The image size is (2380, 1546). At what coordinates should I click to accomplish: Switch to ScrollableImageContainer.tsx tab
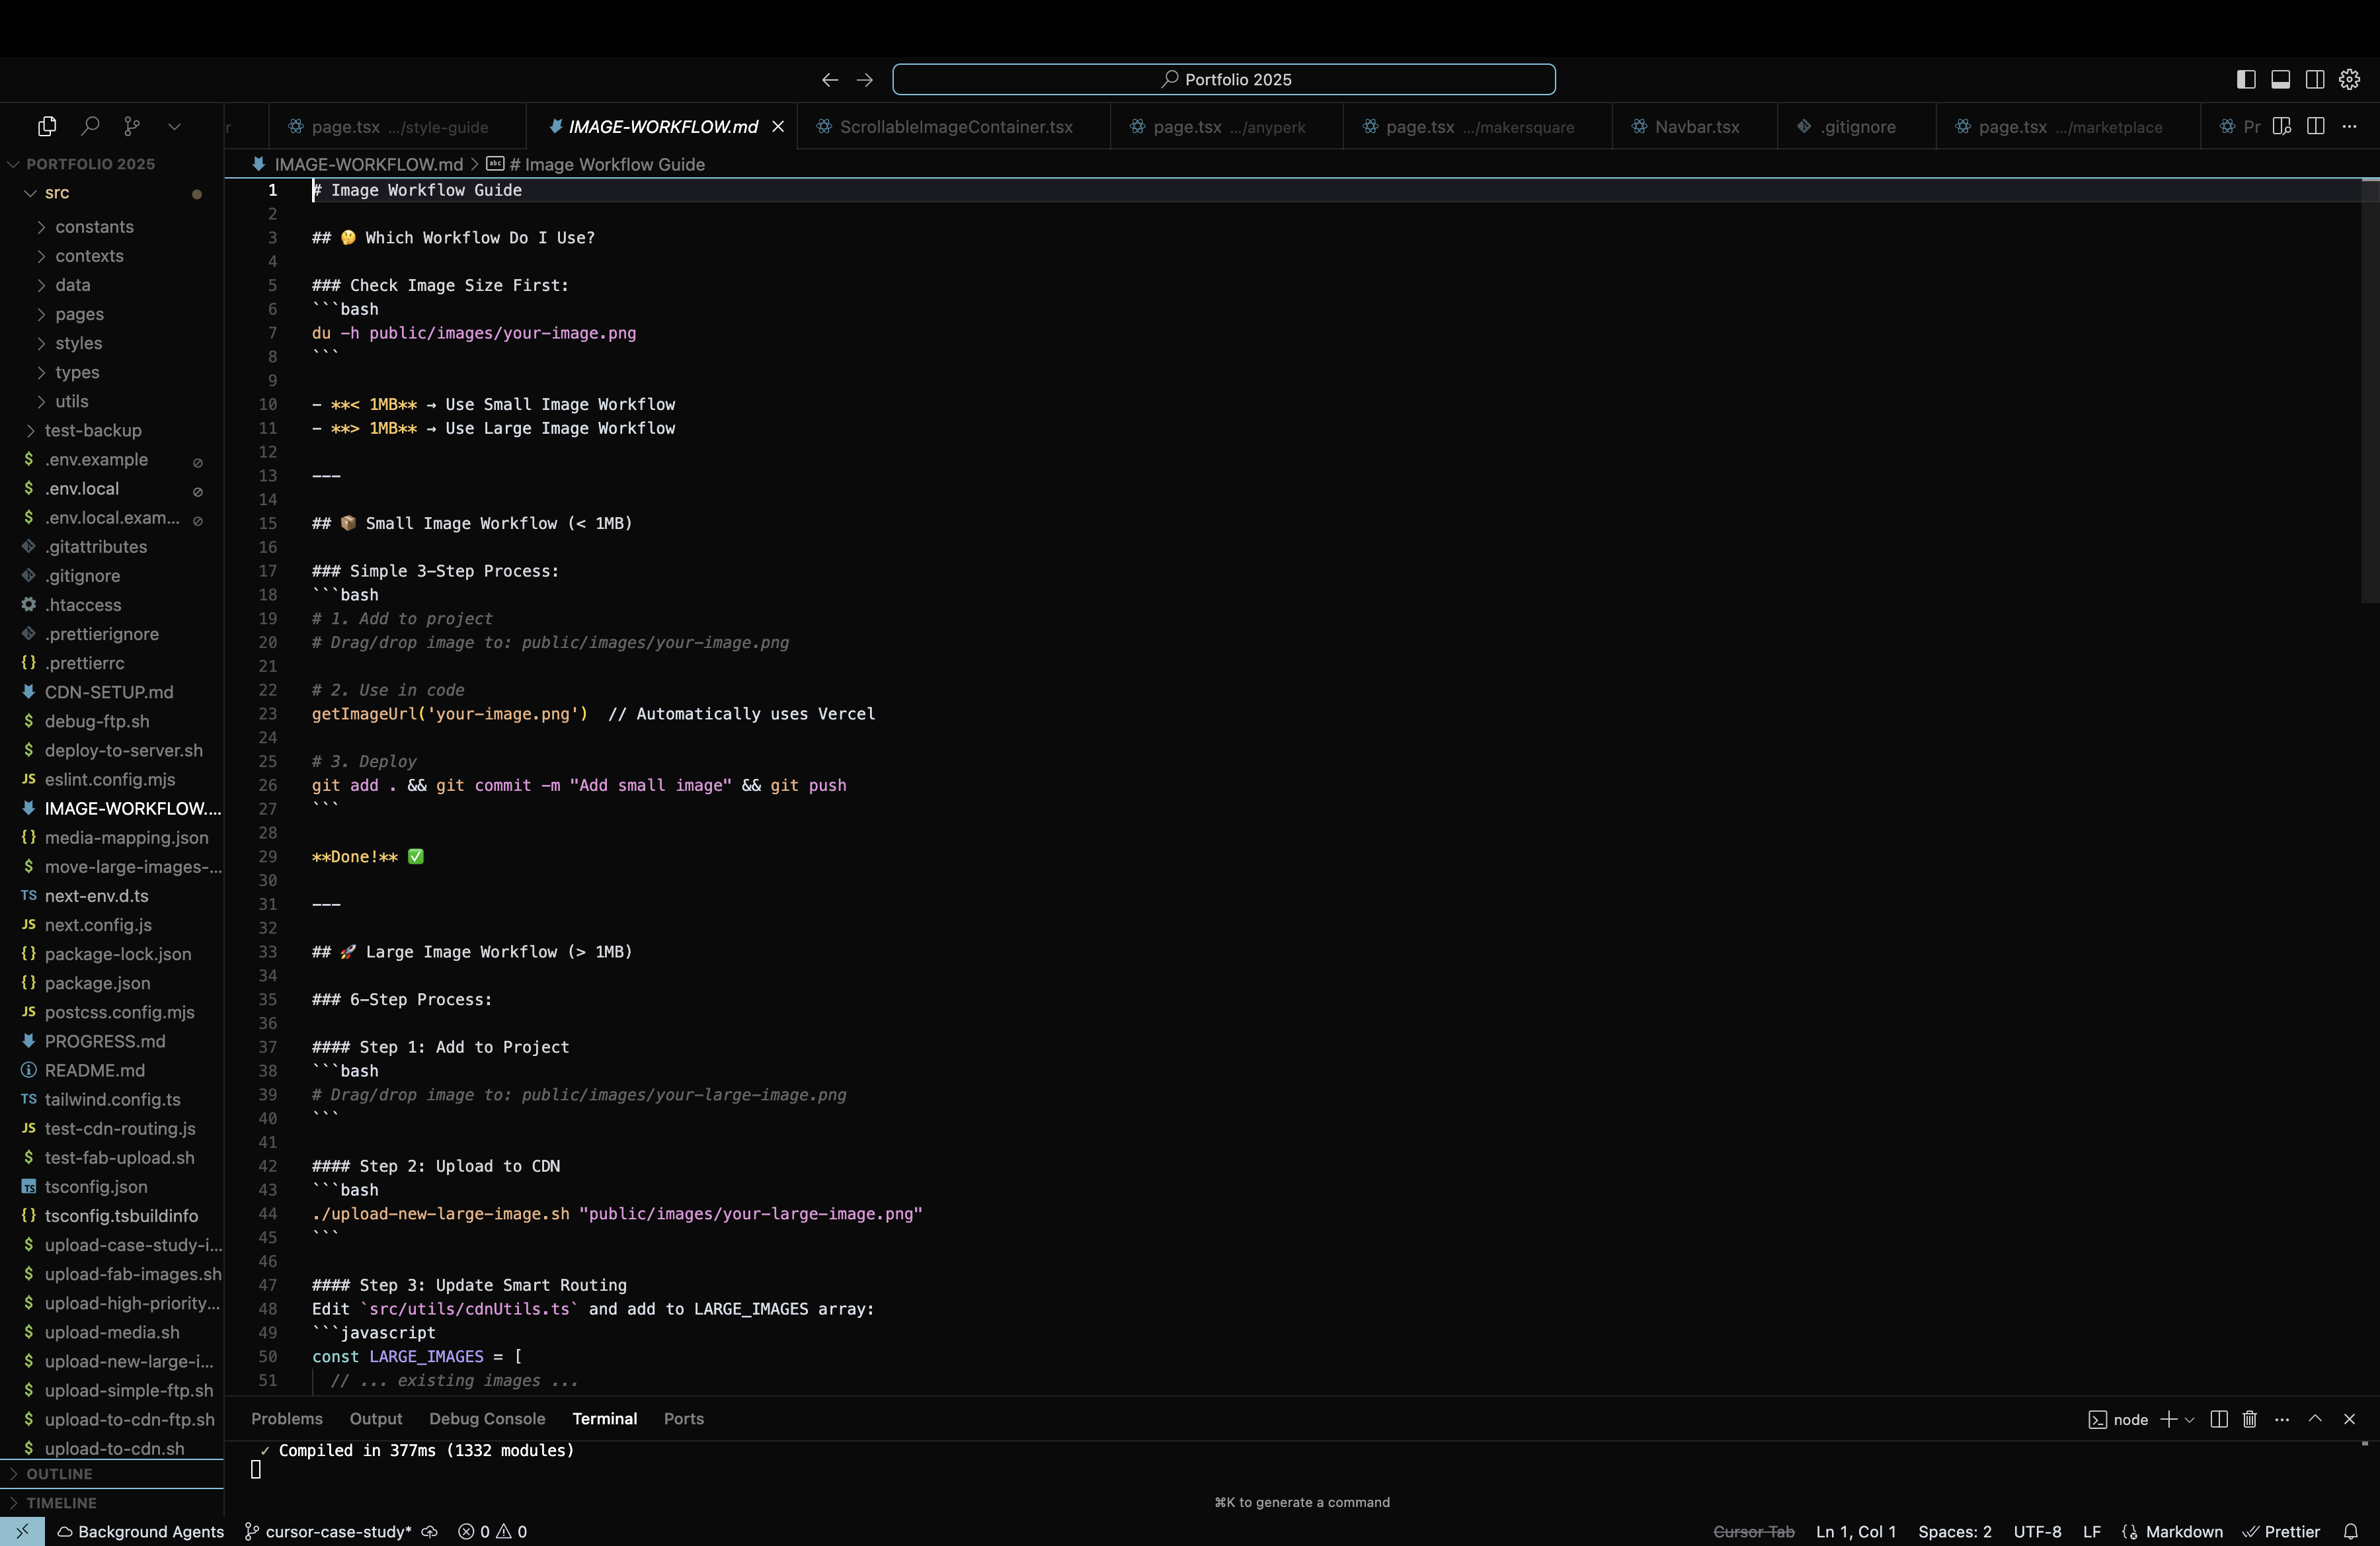tap(955, 127)
